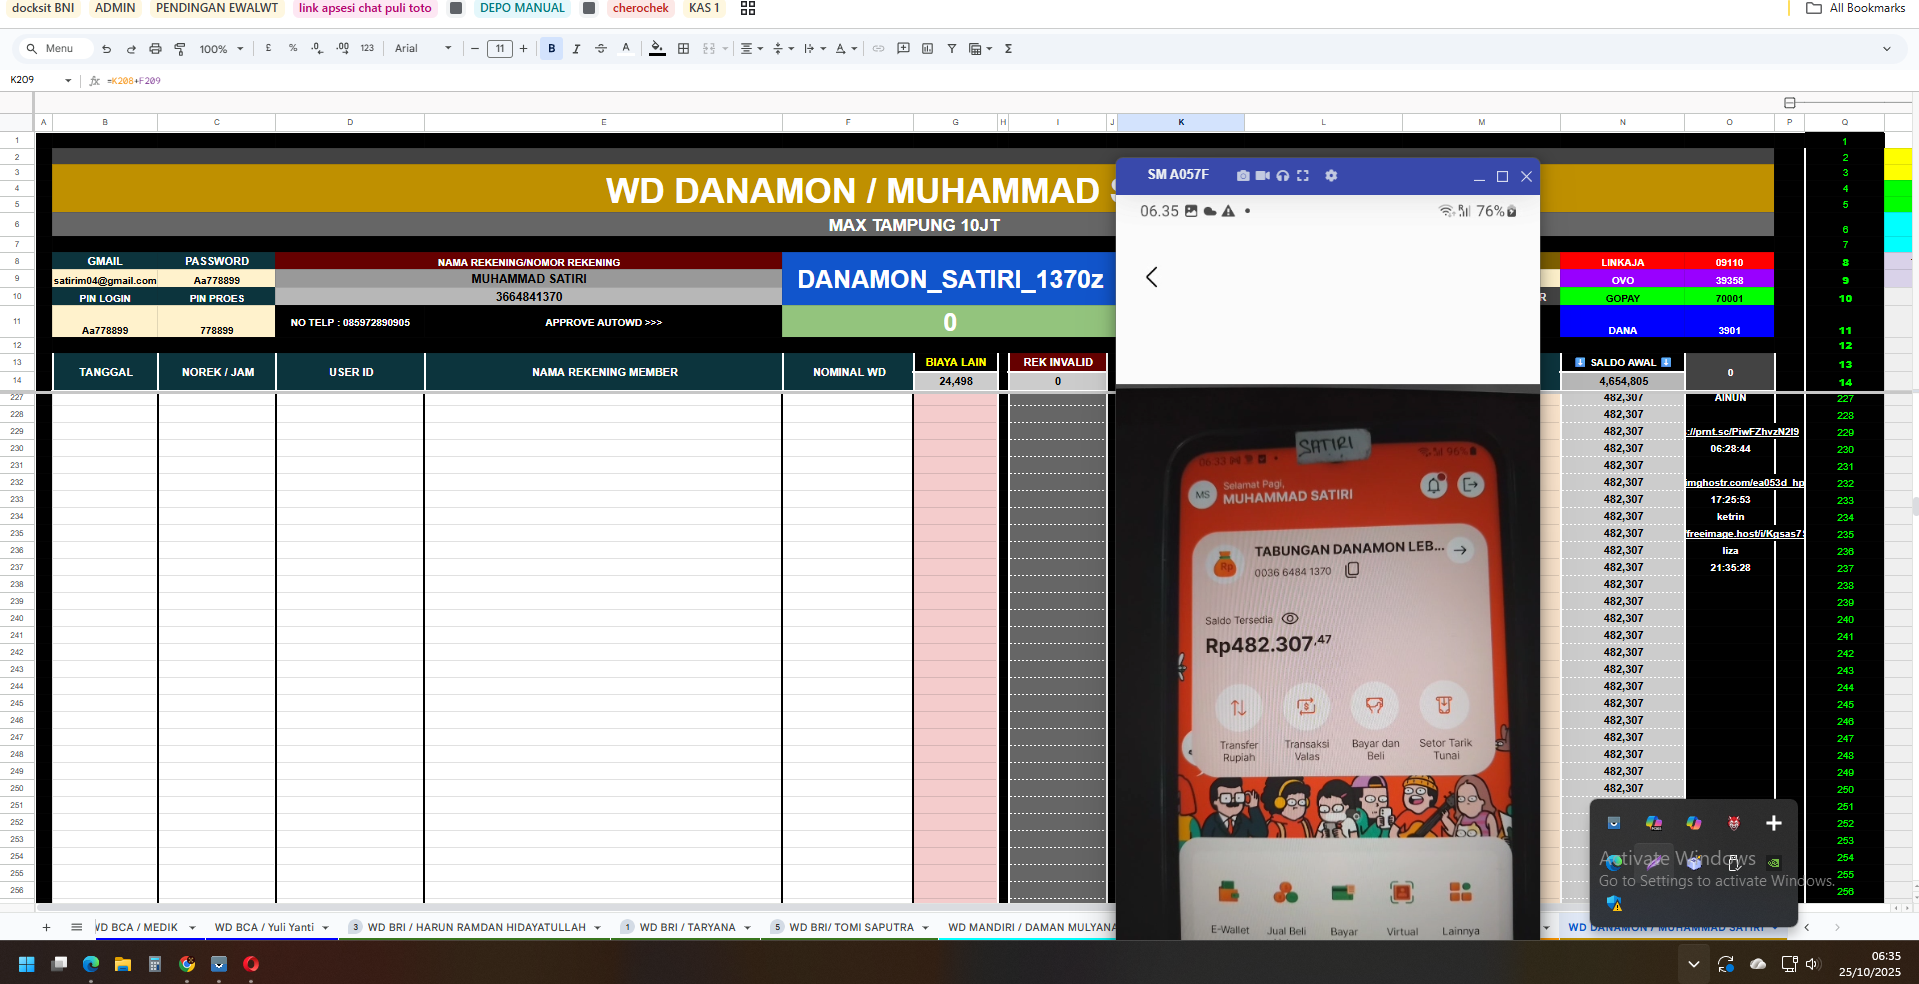Screen dimensions: 1919x984
Task: Open the DEPO MANUAL bookmark
Action: [x=522, y=8]
